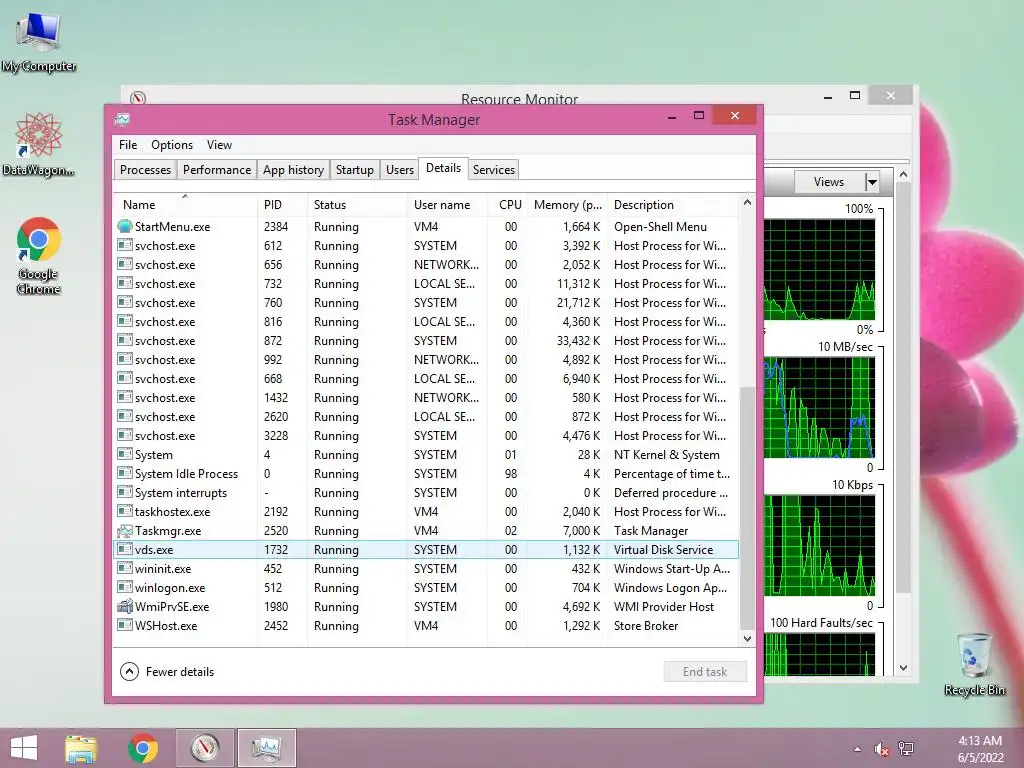Sort by the User name column header
Screen dimensions: 1024x768
447,205
